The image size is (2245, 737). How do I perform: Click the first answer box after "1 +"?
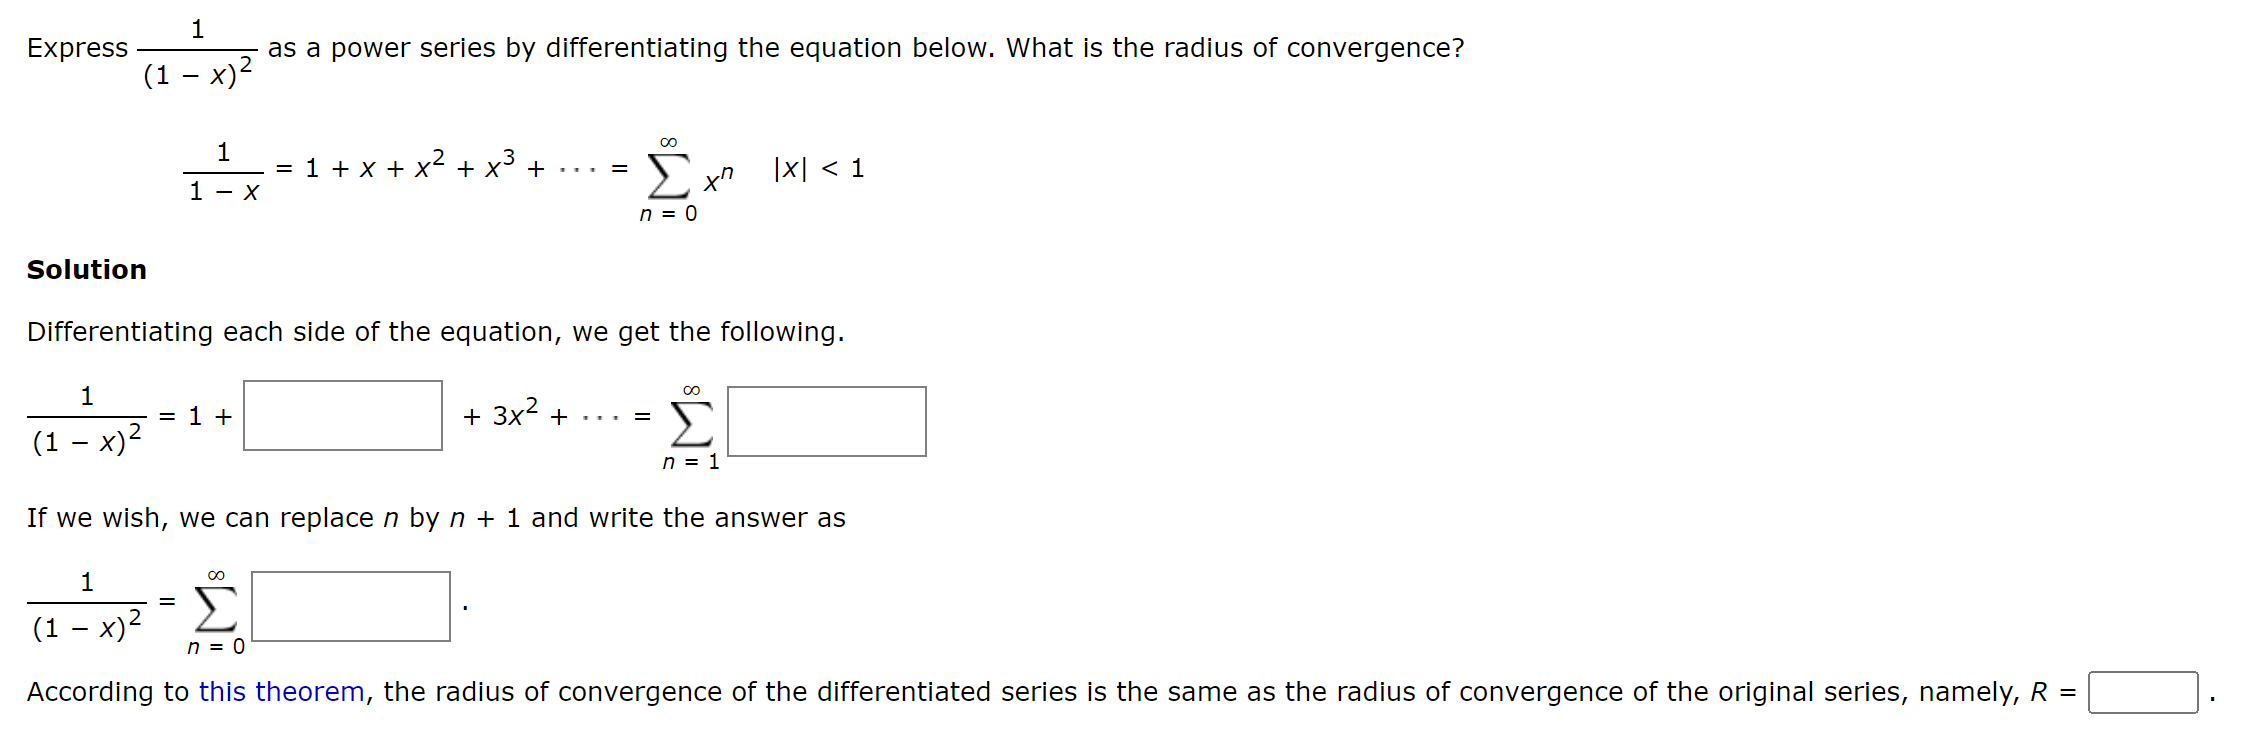pos(344,418)
